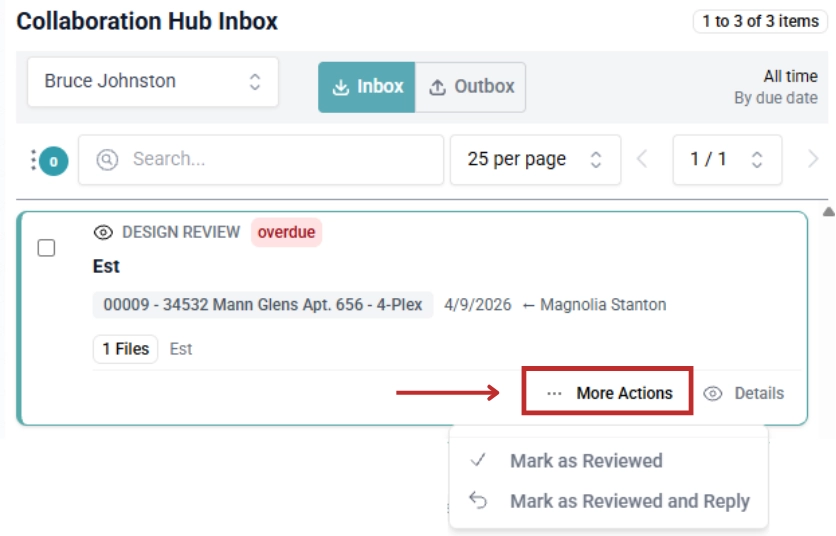Click the overdue status badge
This screenshot has width=836, height=536.
pos(286,233)
